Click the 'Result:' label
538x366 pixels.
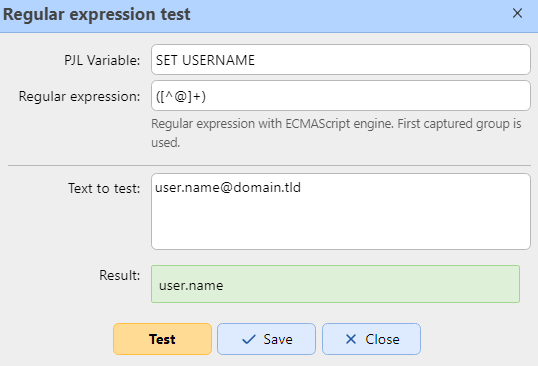click(x=120, y=275)
